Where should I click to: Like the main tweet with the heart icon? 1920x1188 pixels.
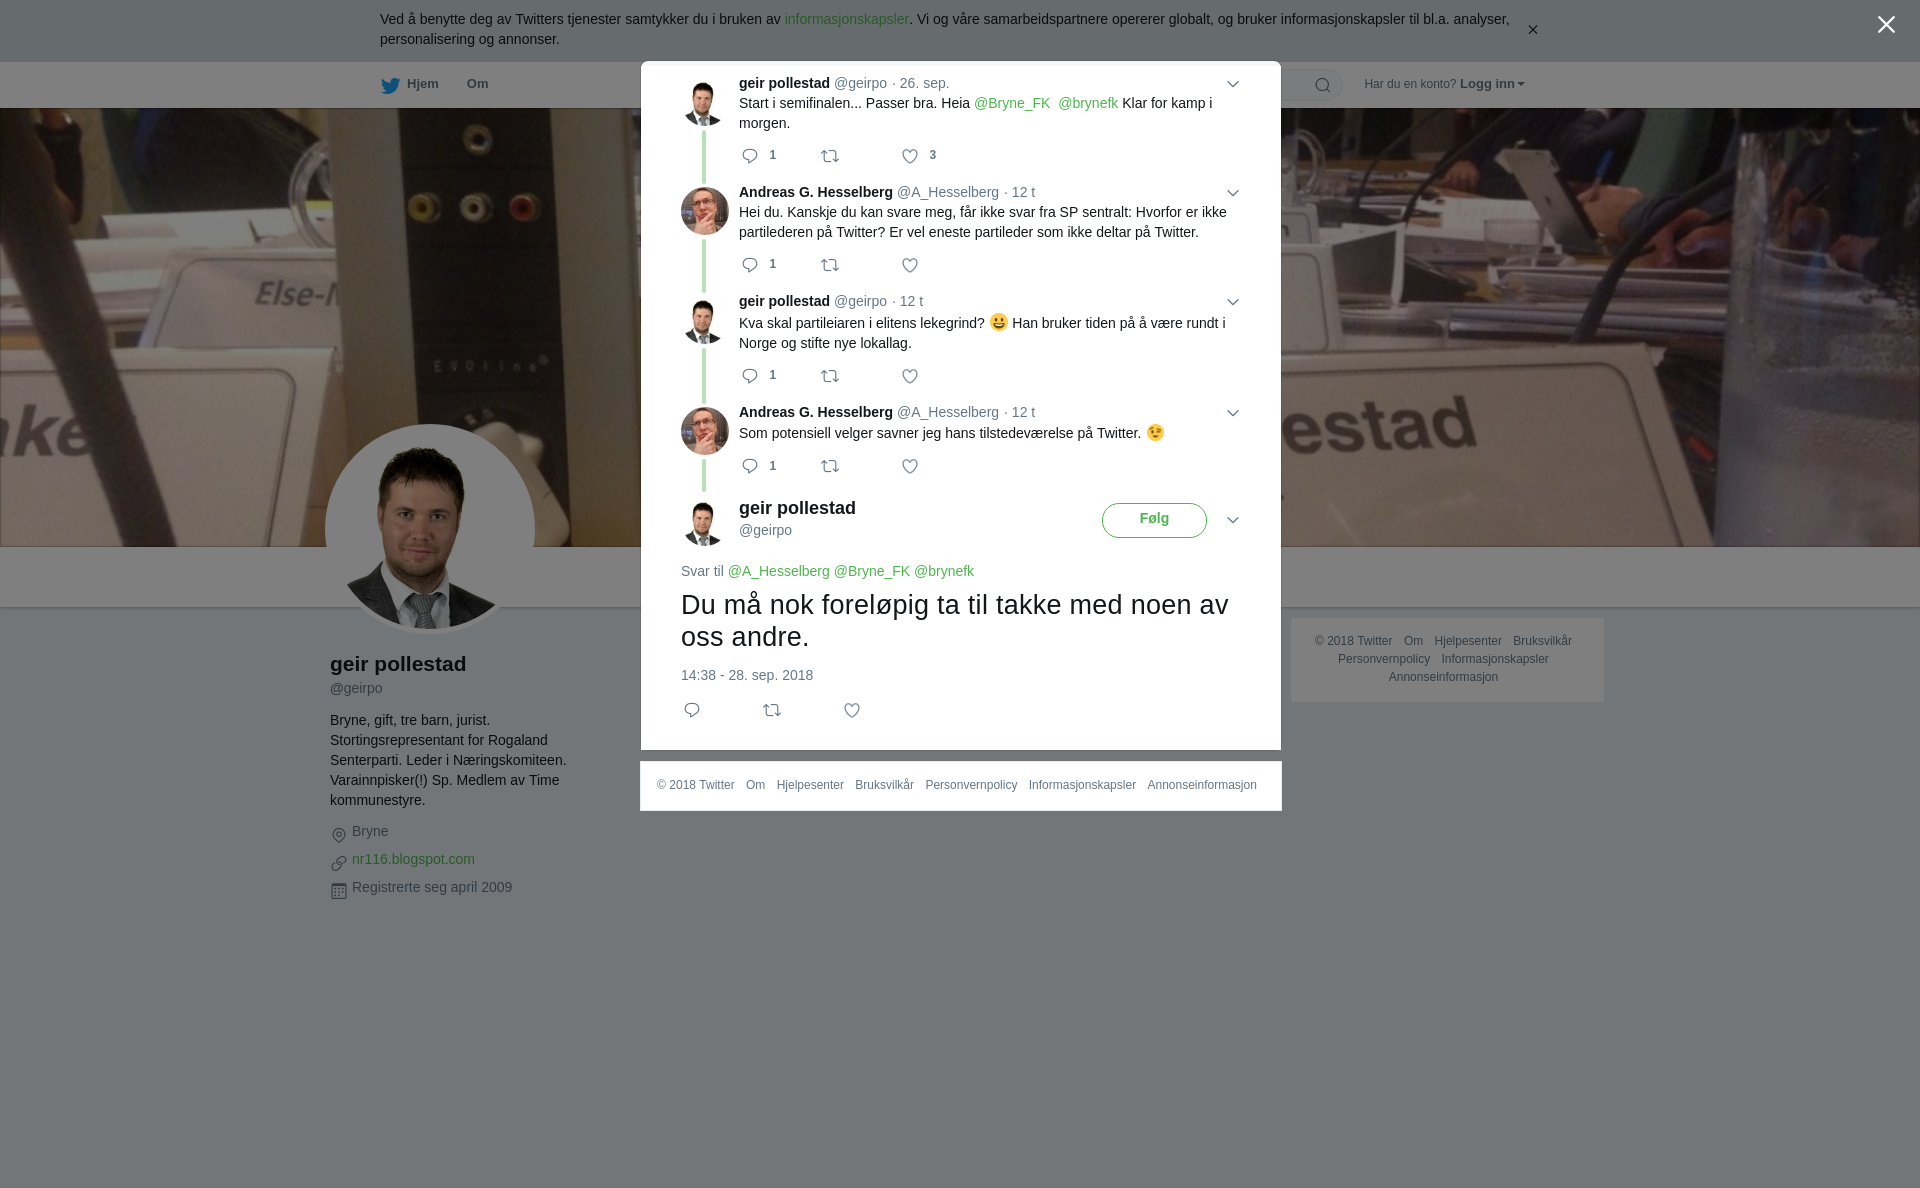pyautogui.click(x=852, y=710)
